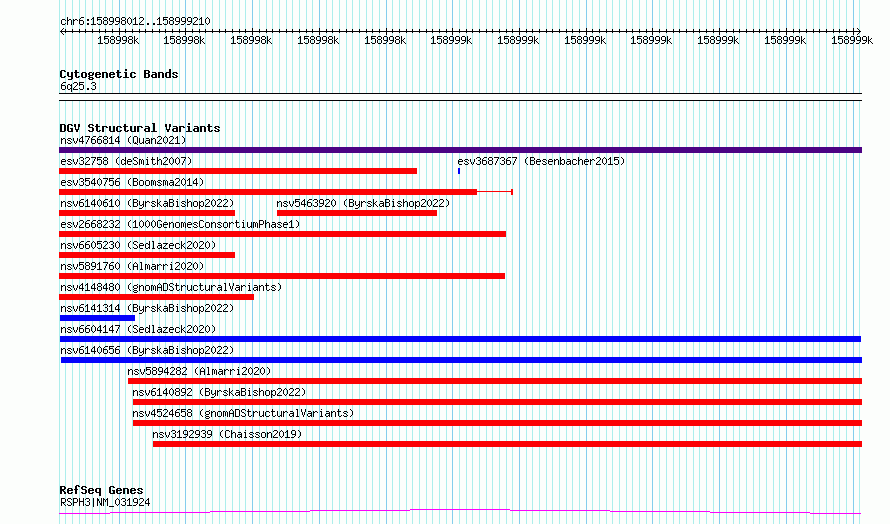Viewport: 890px width, 524px height.
Task: Click the chr6:158998012..158999210 region label
Action: [x=135, y=21]
